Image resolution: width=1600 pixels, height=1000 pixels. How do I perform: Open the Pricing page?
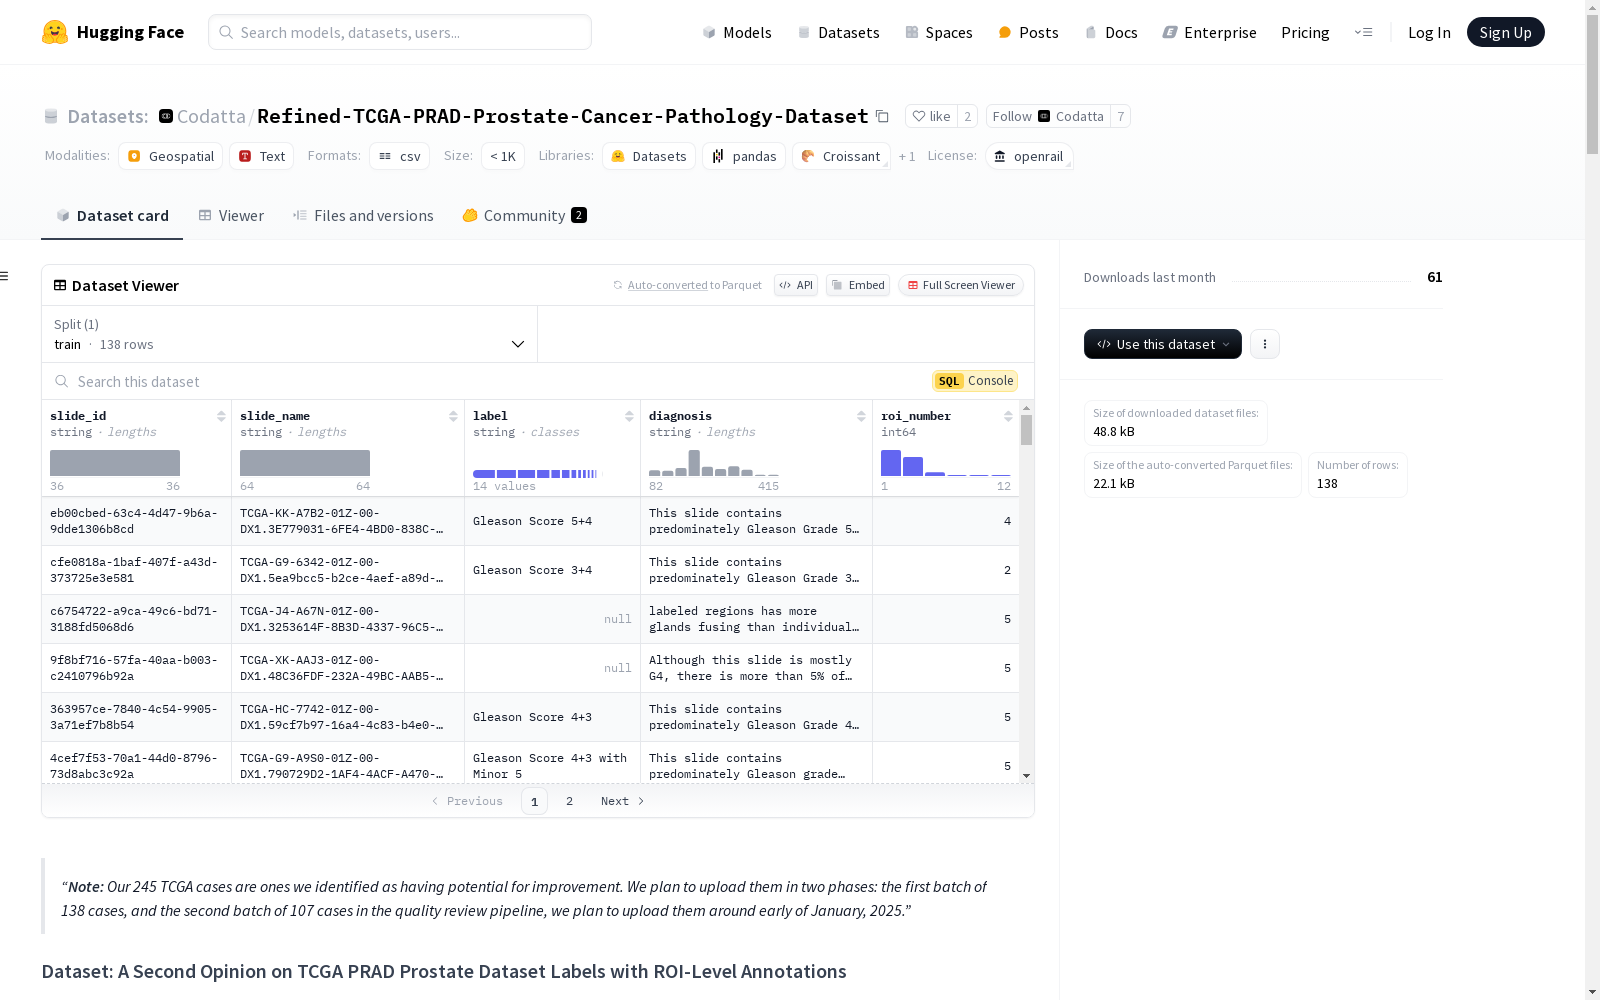(1305, 32)
